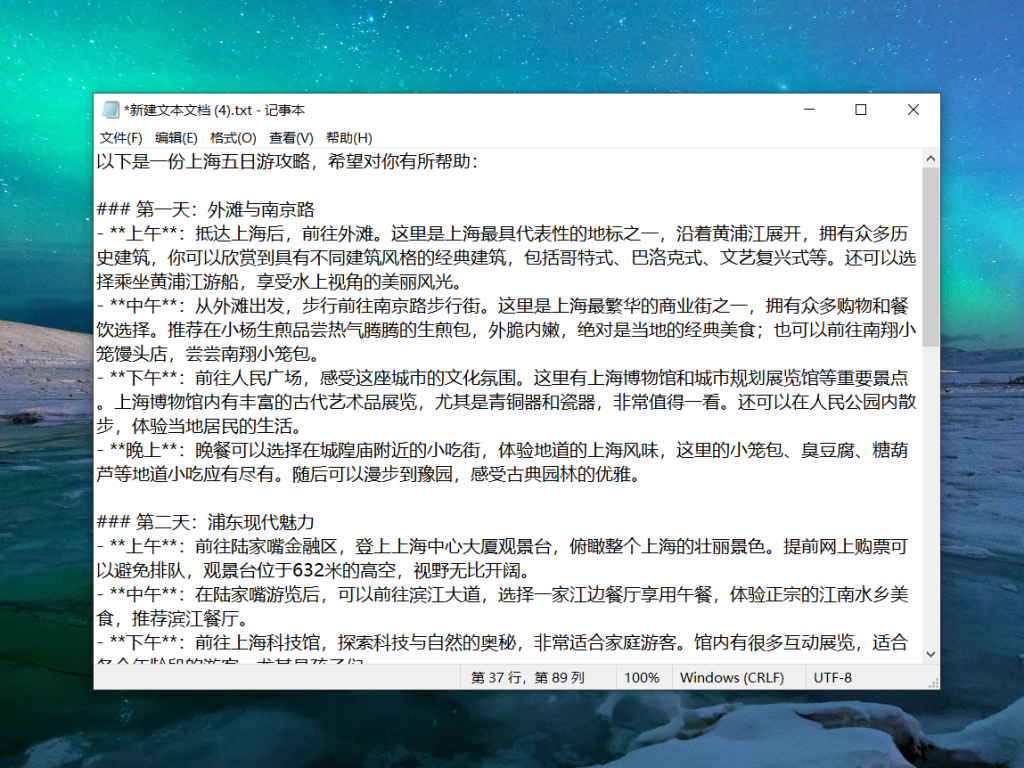Open the 文件(F) menu
The image size is (1024, 768).
point(121,138)
